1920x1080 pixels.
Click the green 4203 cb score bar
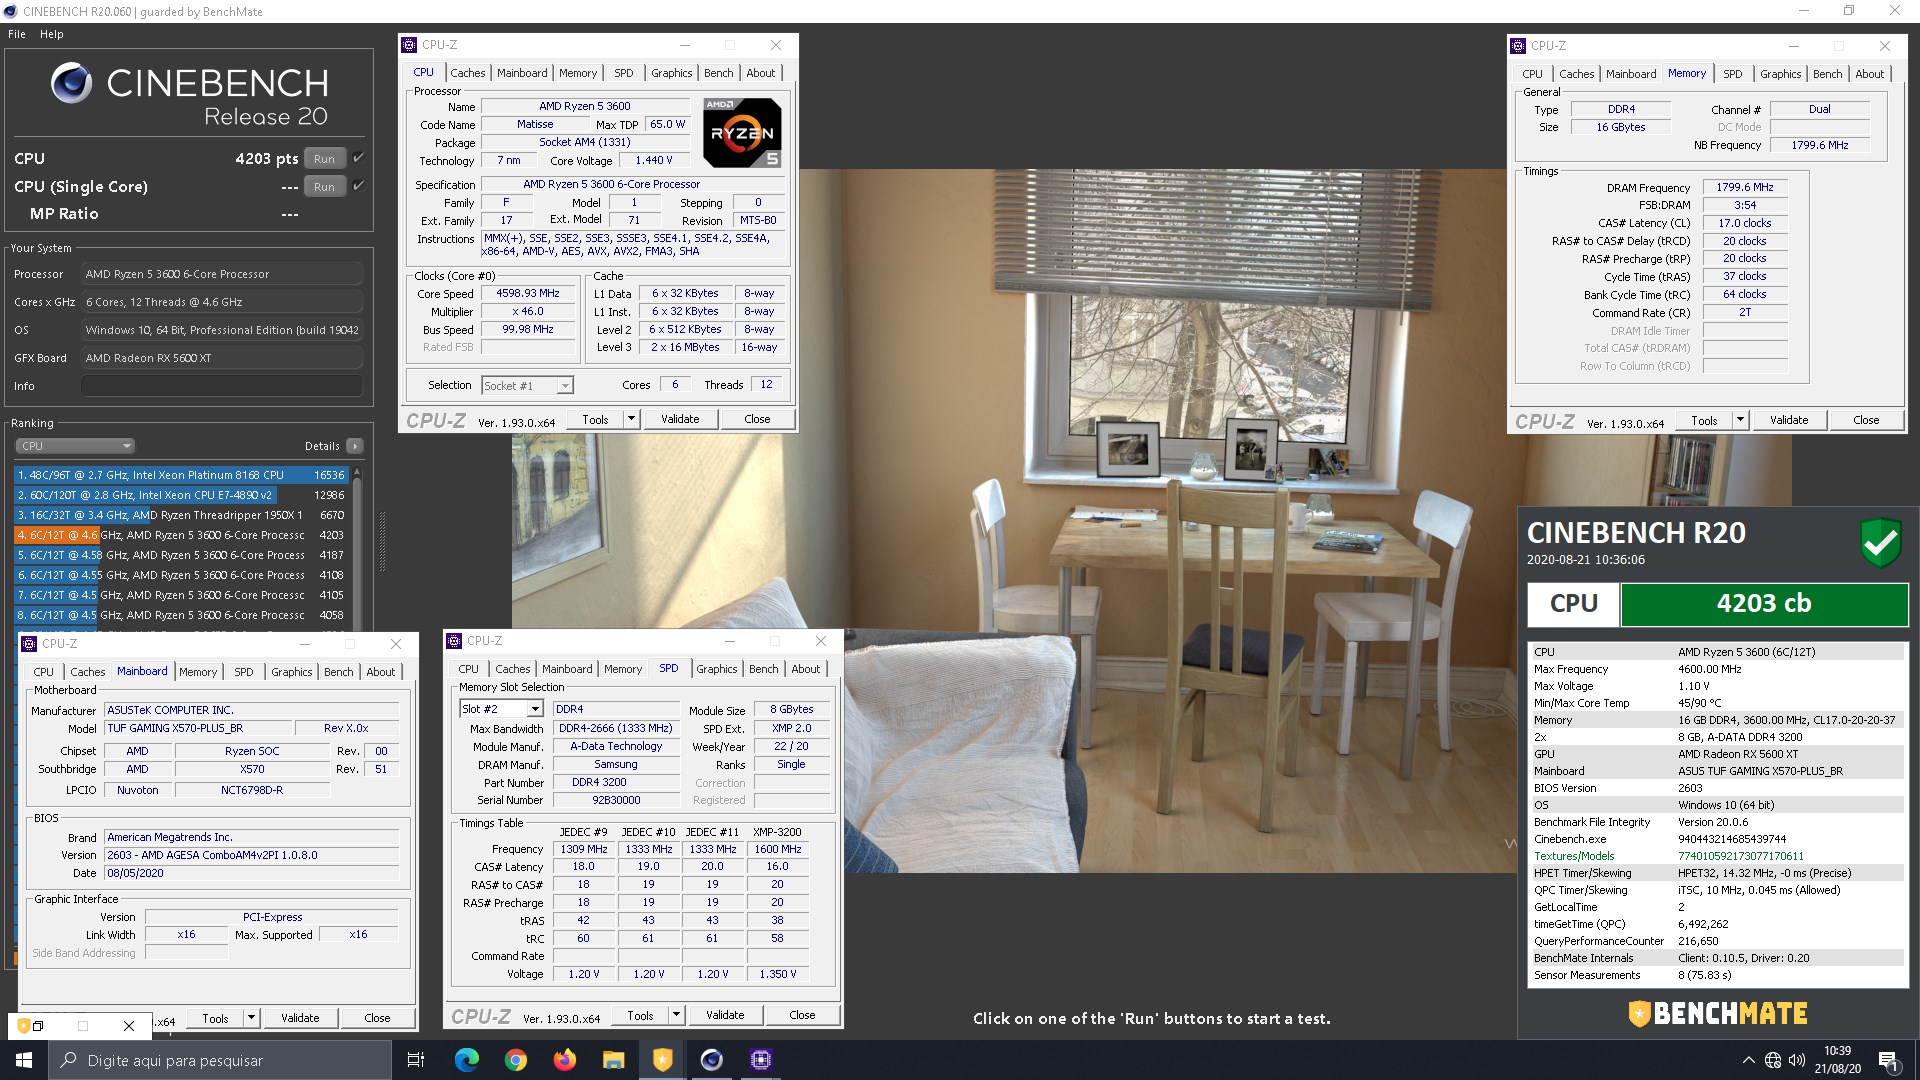pyautogui.click(x=1764, y=604)
